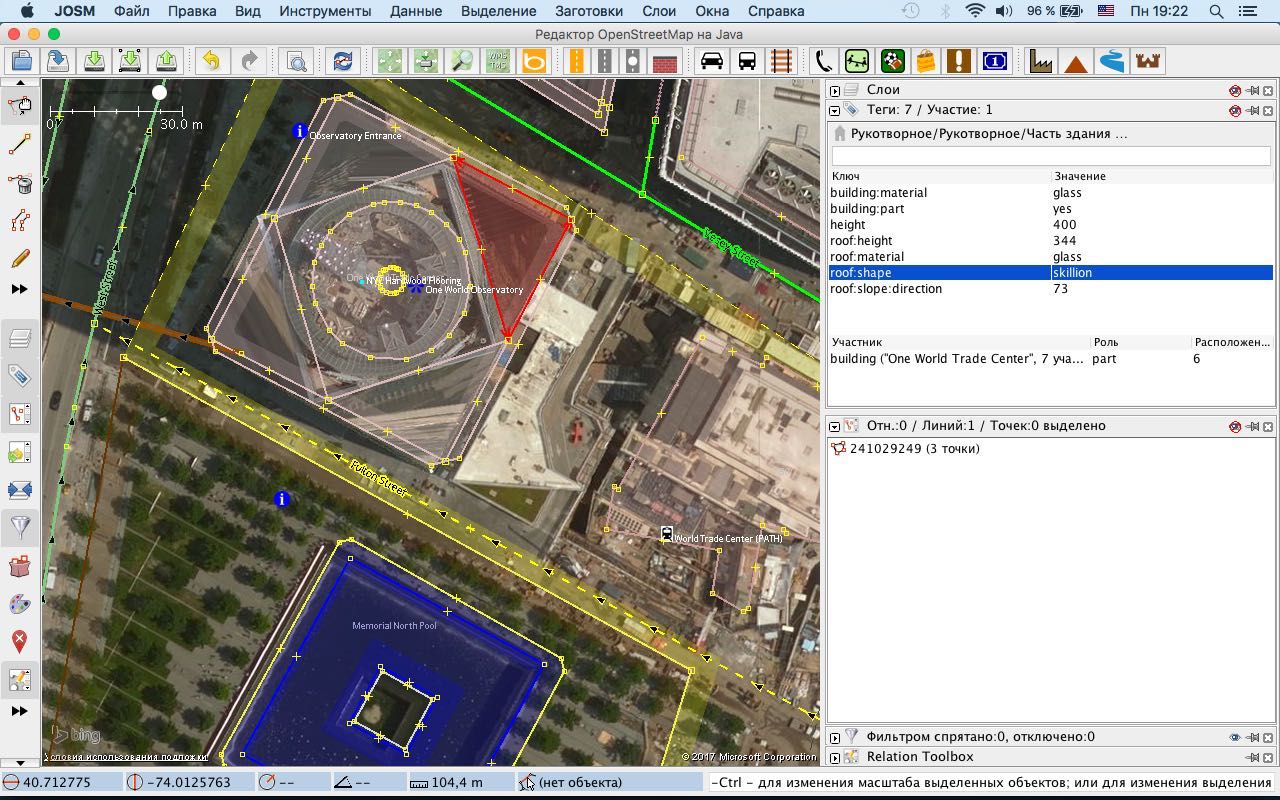Select the building:material tag row
This screenshot has height=800, width=1280.
(1050, 192)
